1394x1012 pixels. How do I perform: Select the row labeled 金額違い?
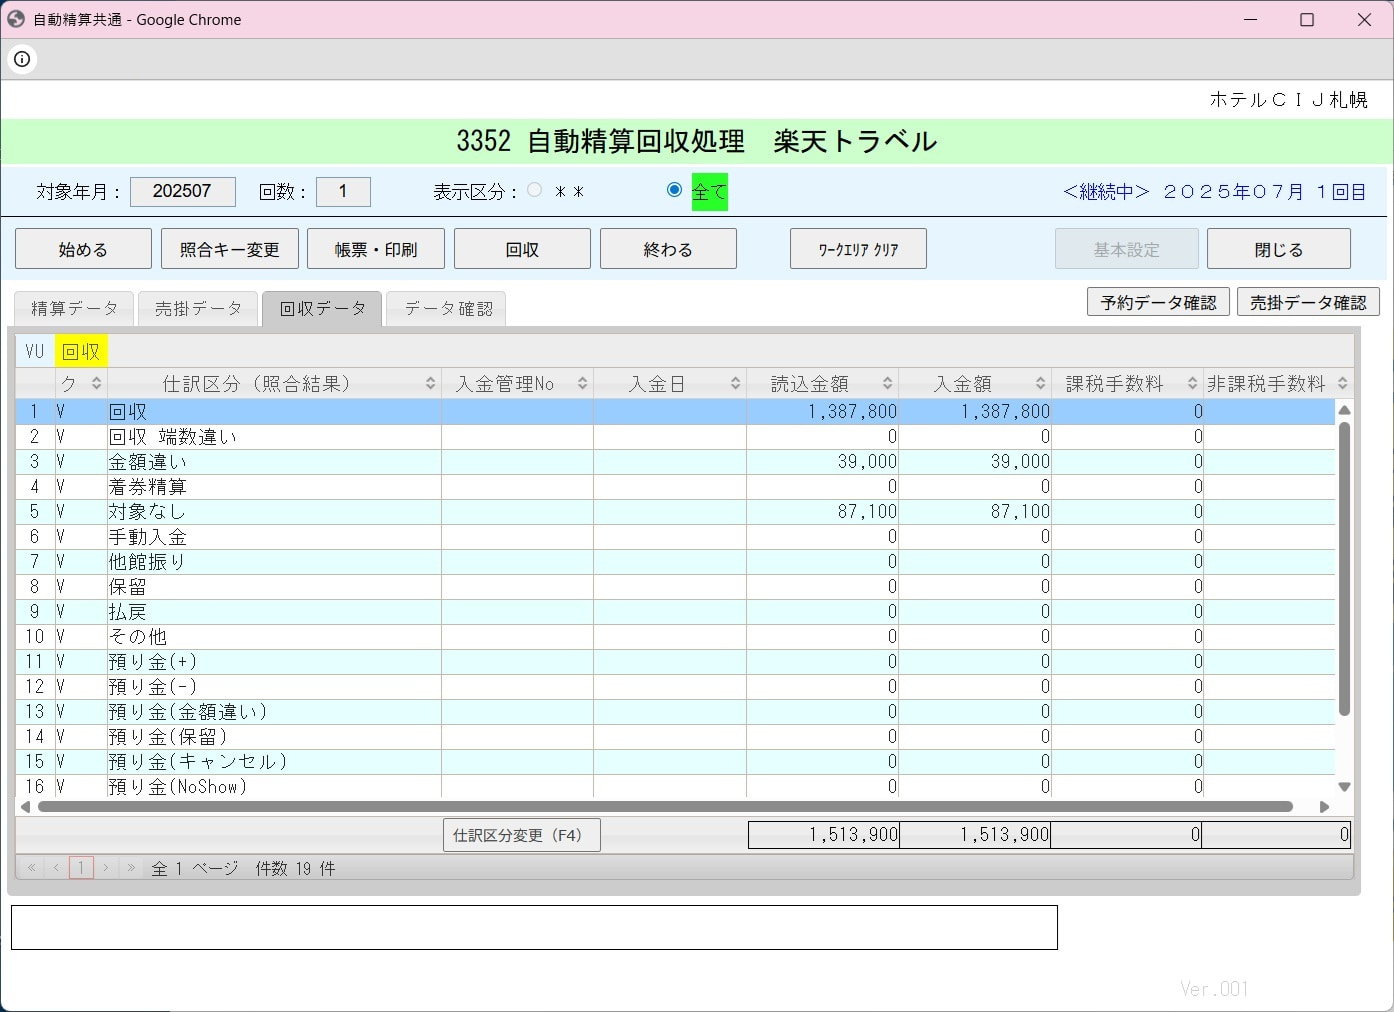675,462
